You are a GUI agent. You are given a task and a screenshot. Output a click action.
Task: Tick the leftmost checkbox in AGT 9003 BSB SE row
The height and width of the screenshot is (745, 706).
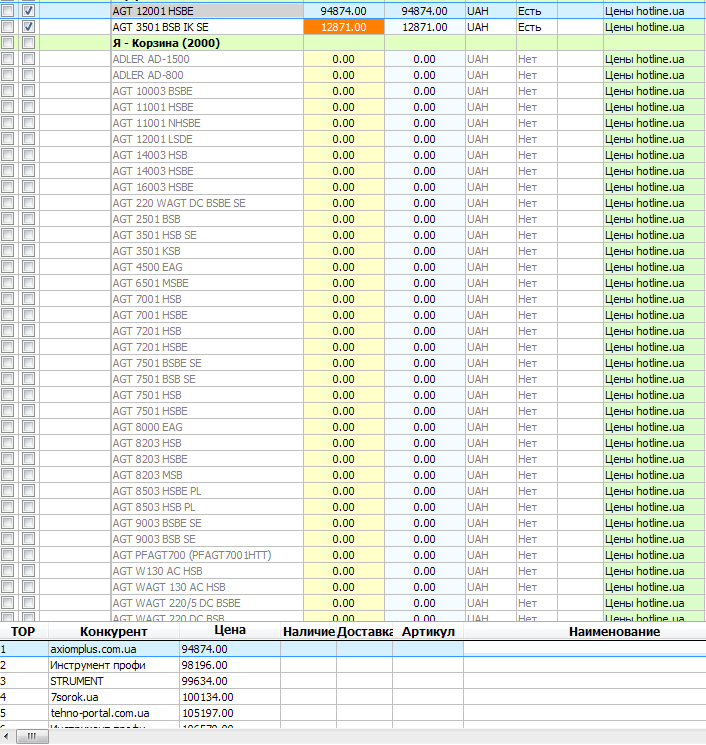[8, 539]
